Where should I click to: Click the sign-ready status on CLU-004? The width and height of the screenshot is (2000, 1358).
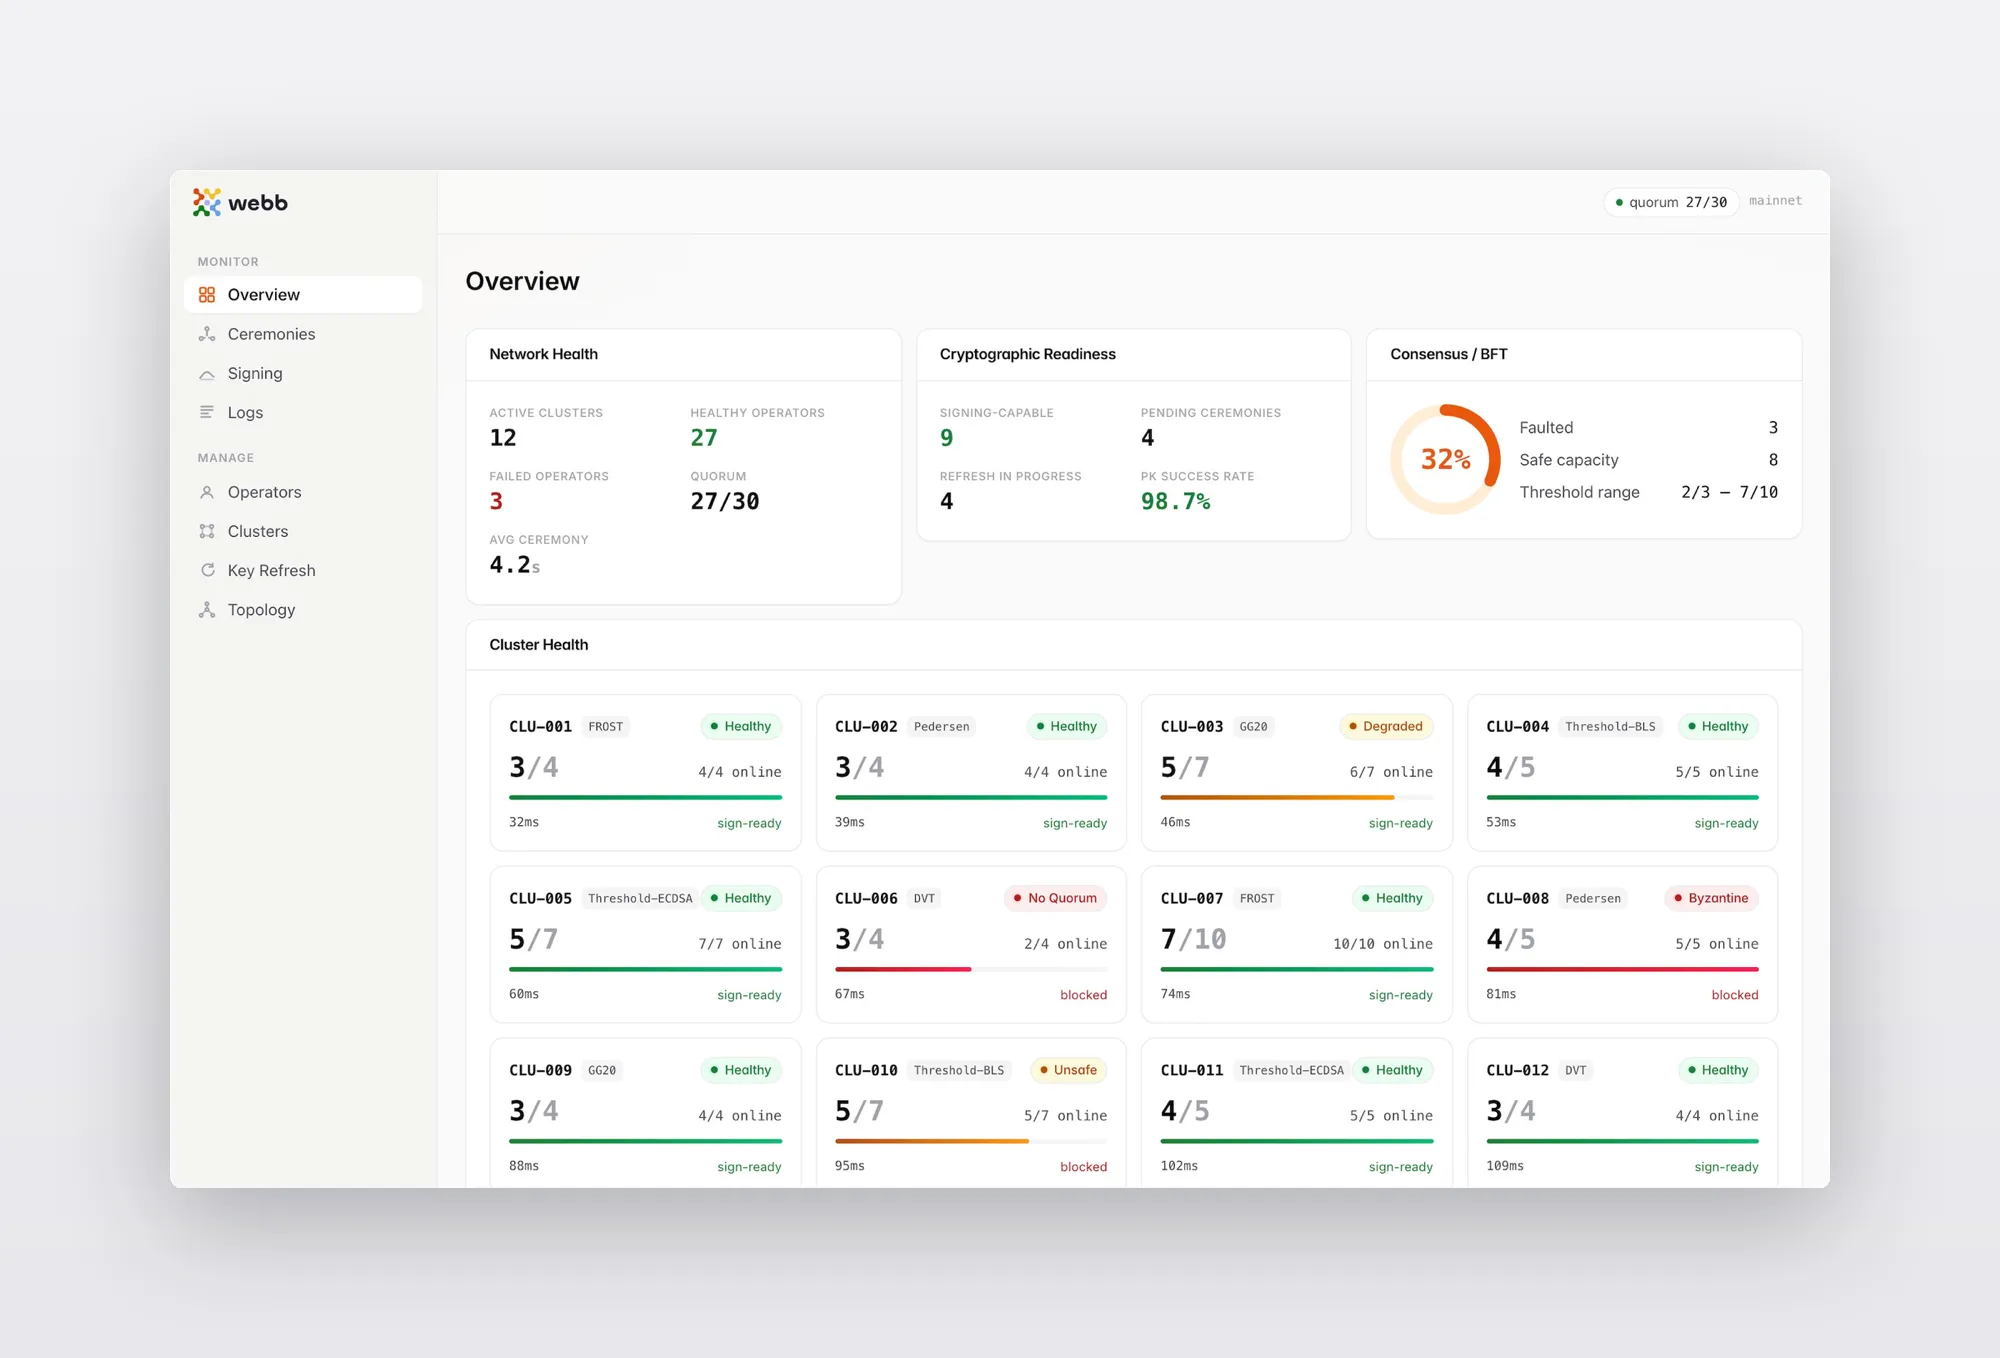(1726, 823)
